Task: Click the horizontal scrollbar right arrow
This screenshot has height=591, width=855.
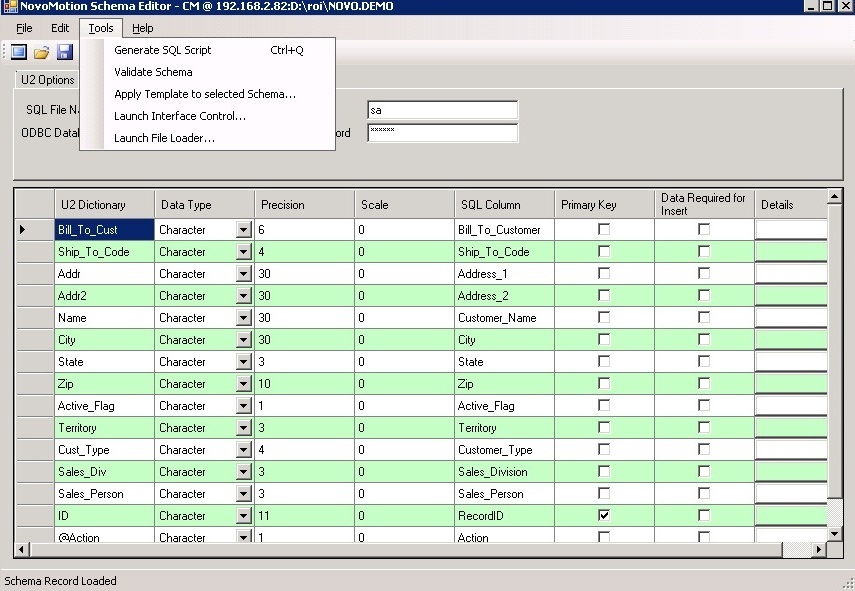Action: pos(821,550)
